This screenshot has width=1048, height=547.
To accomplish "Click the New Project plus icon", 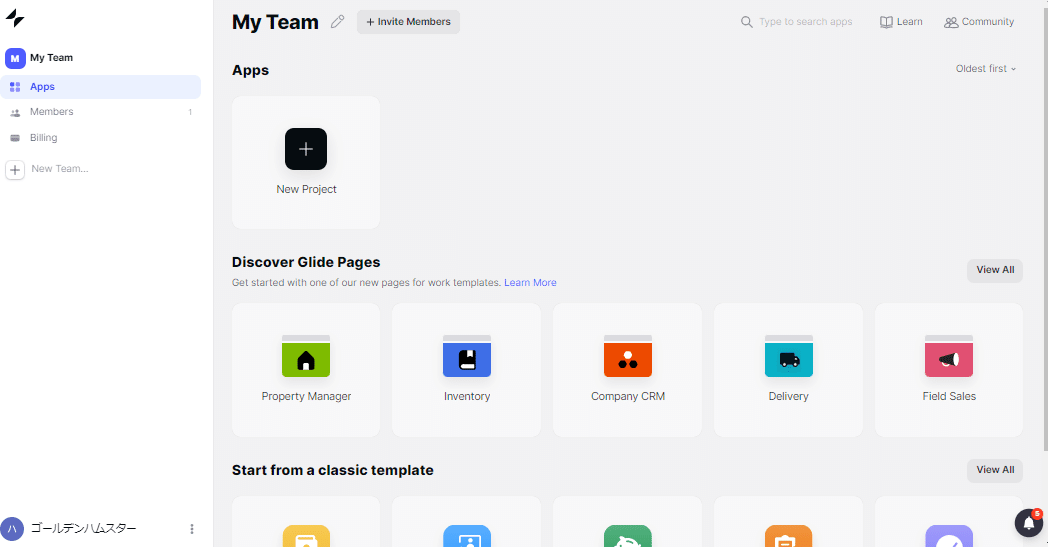I will pos(306,149).
